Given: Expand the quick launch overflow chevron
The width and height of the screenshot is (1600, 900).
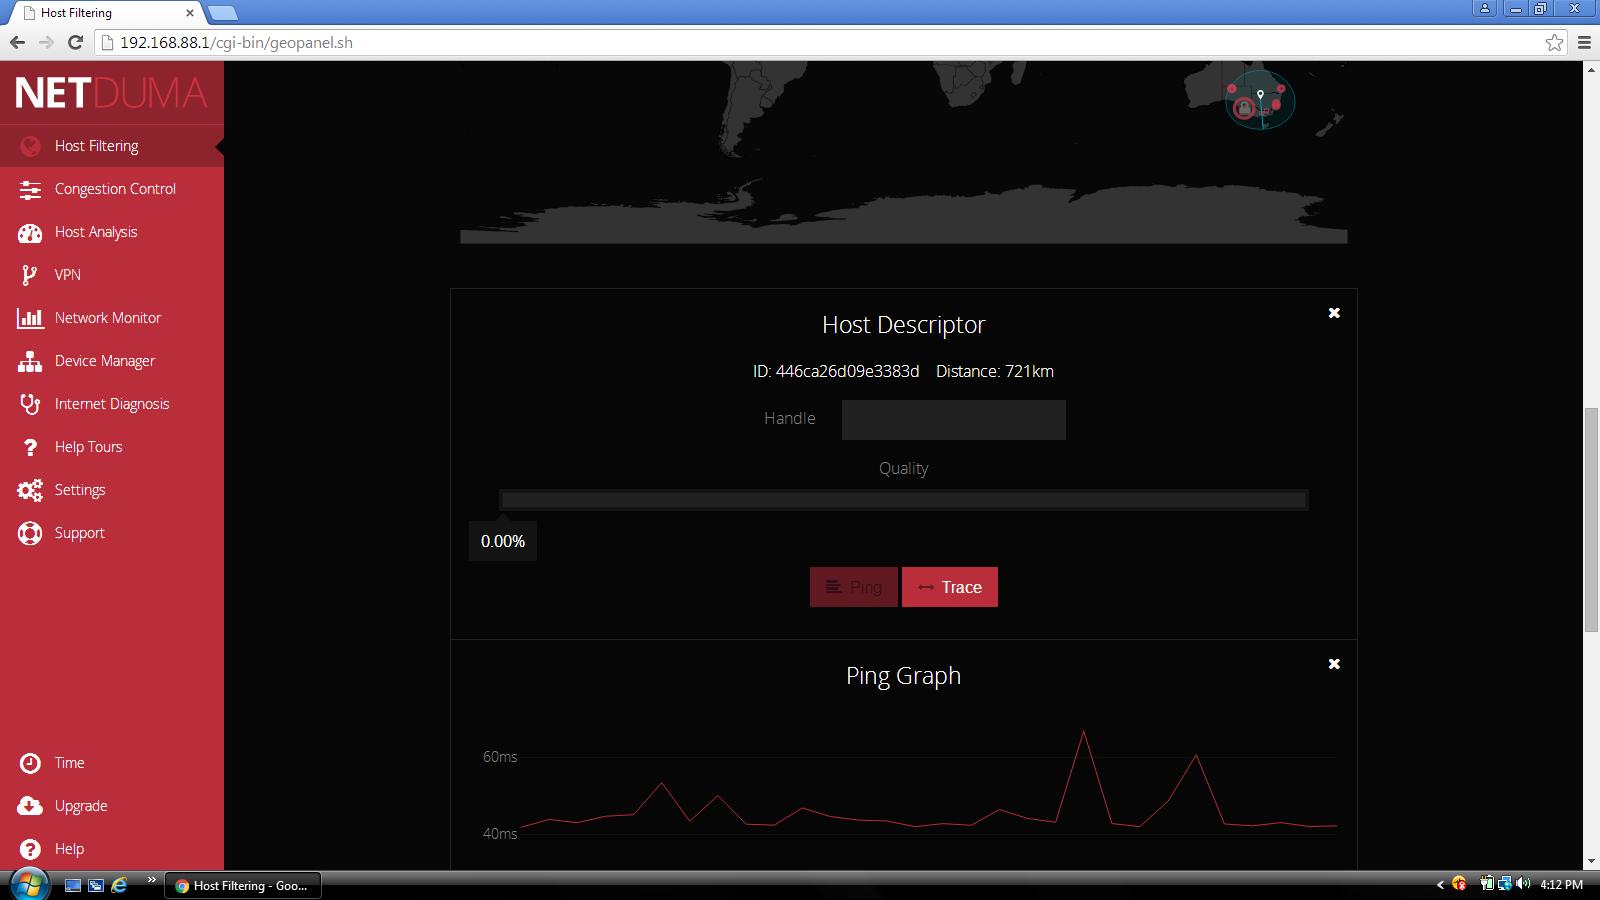Looking at the screenshot, I should 151,880.
